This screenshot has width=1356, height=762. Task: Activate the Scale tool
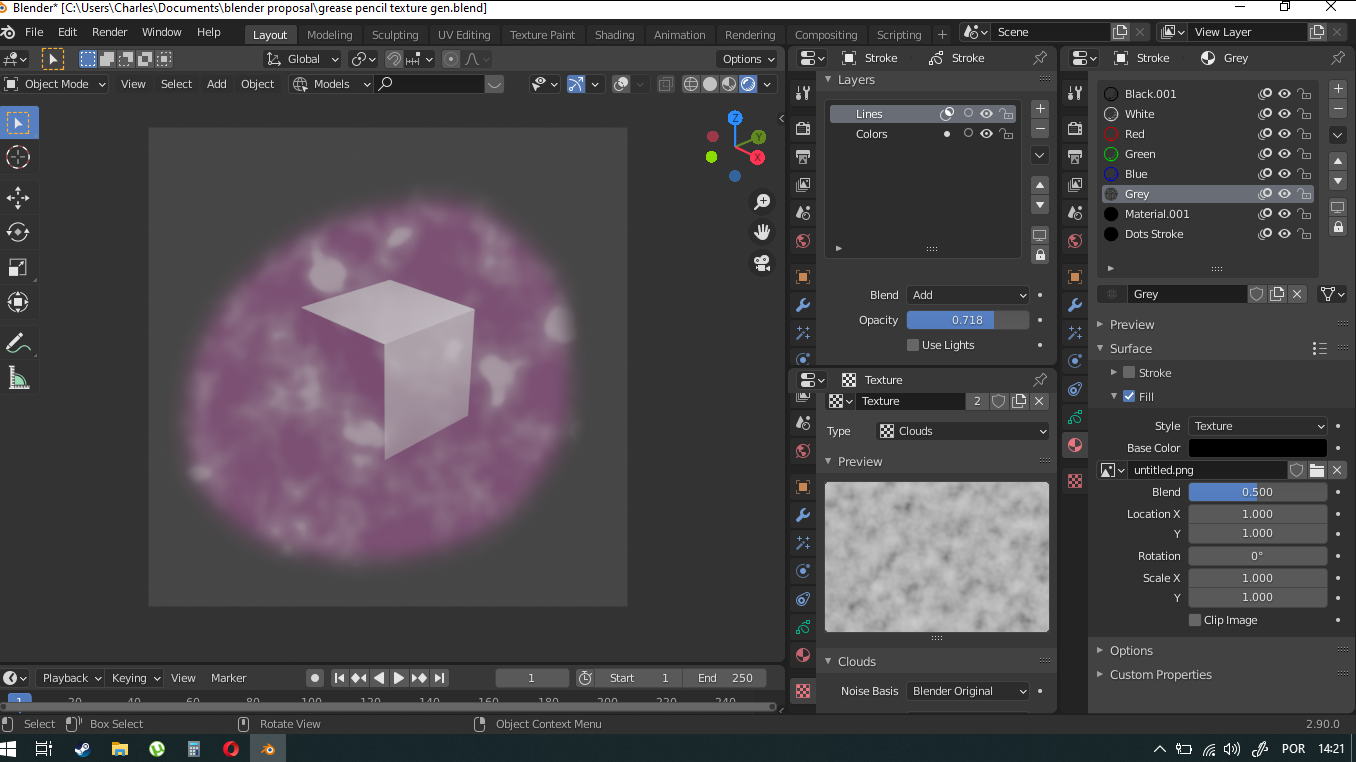(18, 267)
